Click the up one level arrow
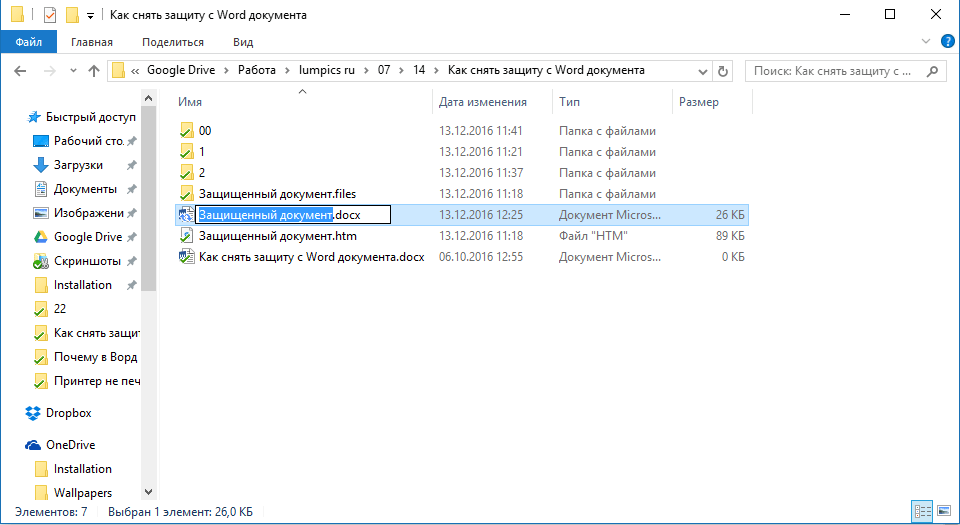This screenshot has height=525, width=960. click(94, 71)
